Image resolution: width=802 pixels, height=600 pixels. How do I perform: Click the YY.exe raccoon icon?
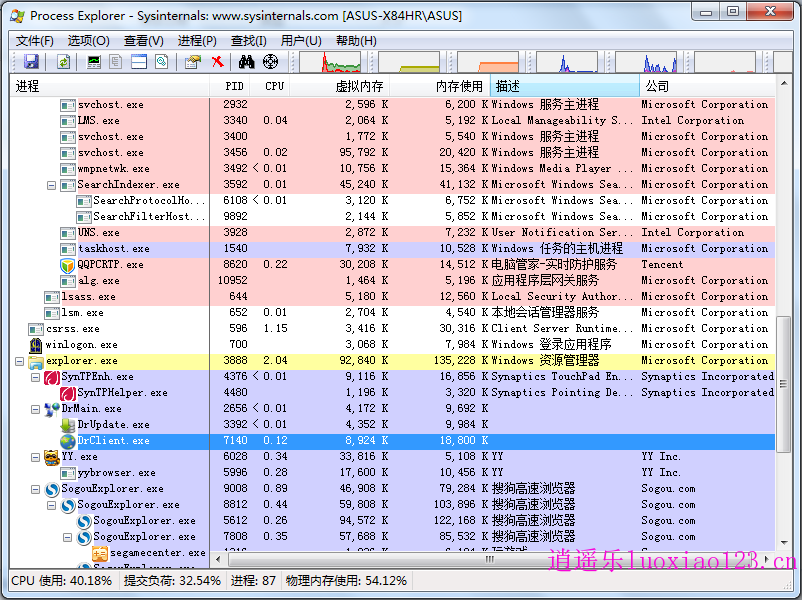click(x=52, y=457)
